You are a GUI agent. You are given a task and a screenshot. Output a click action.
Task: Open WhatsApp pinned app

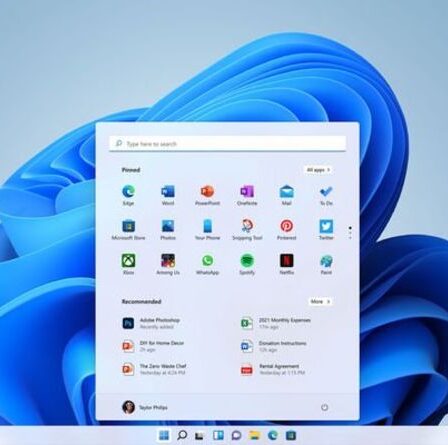[207, 264]
